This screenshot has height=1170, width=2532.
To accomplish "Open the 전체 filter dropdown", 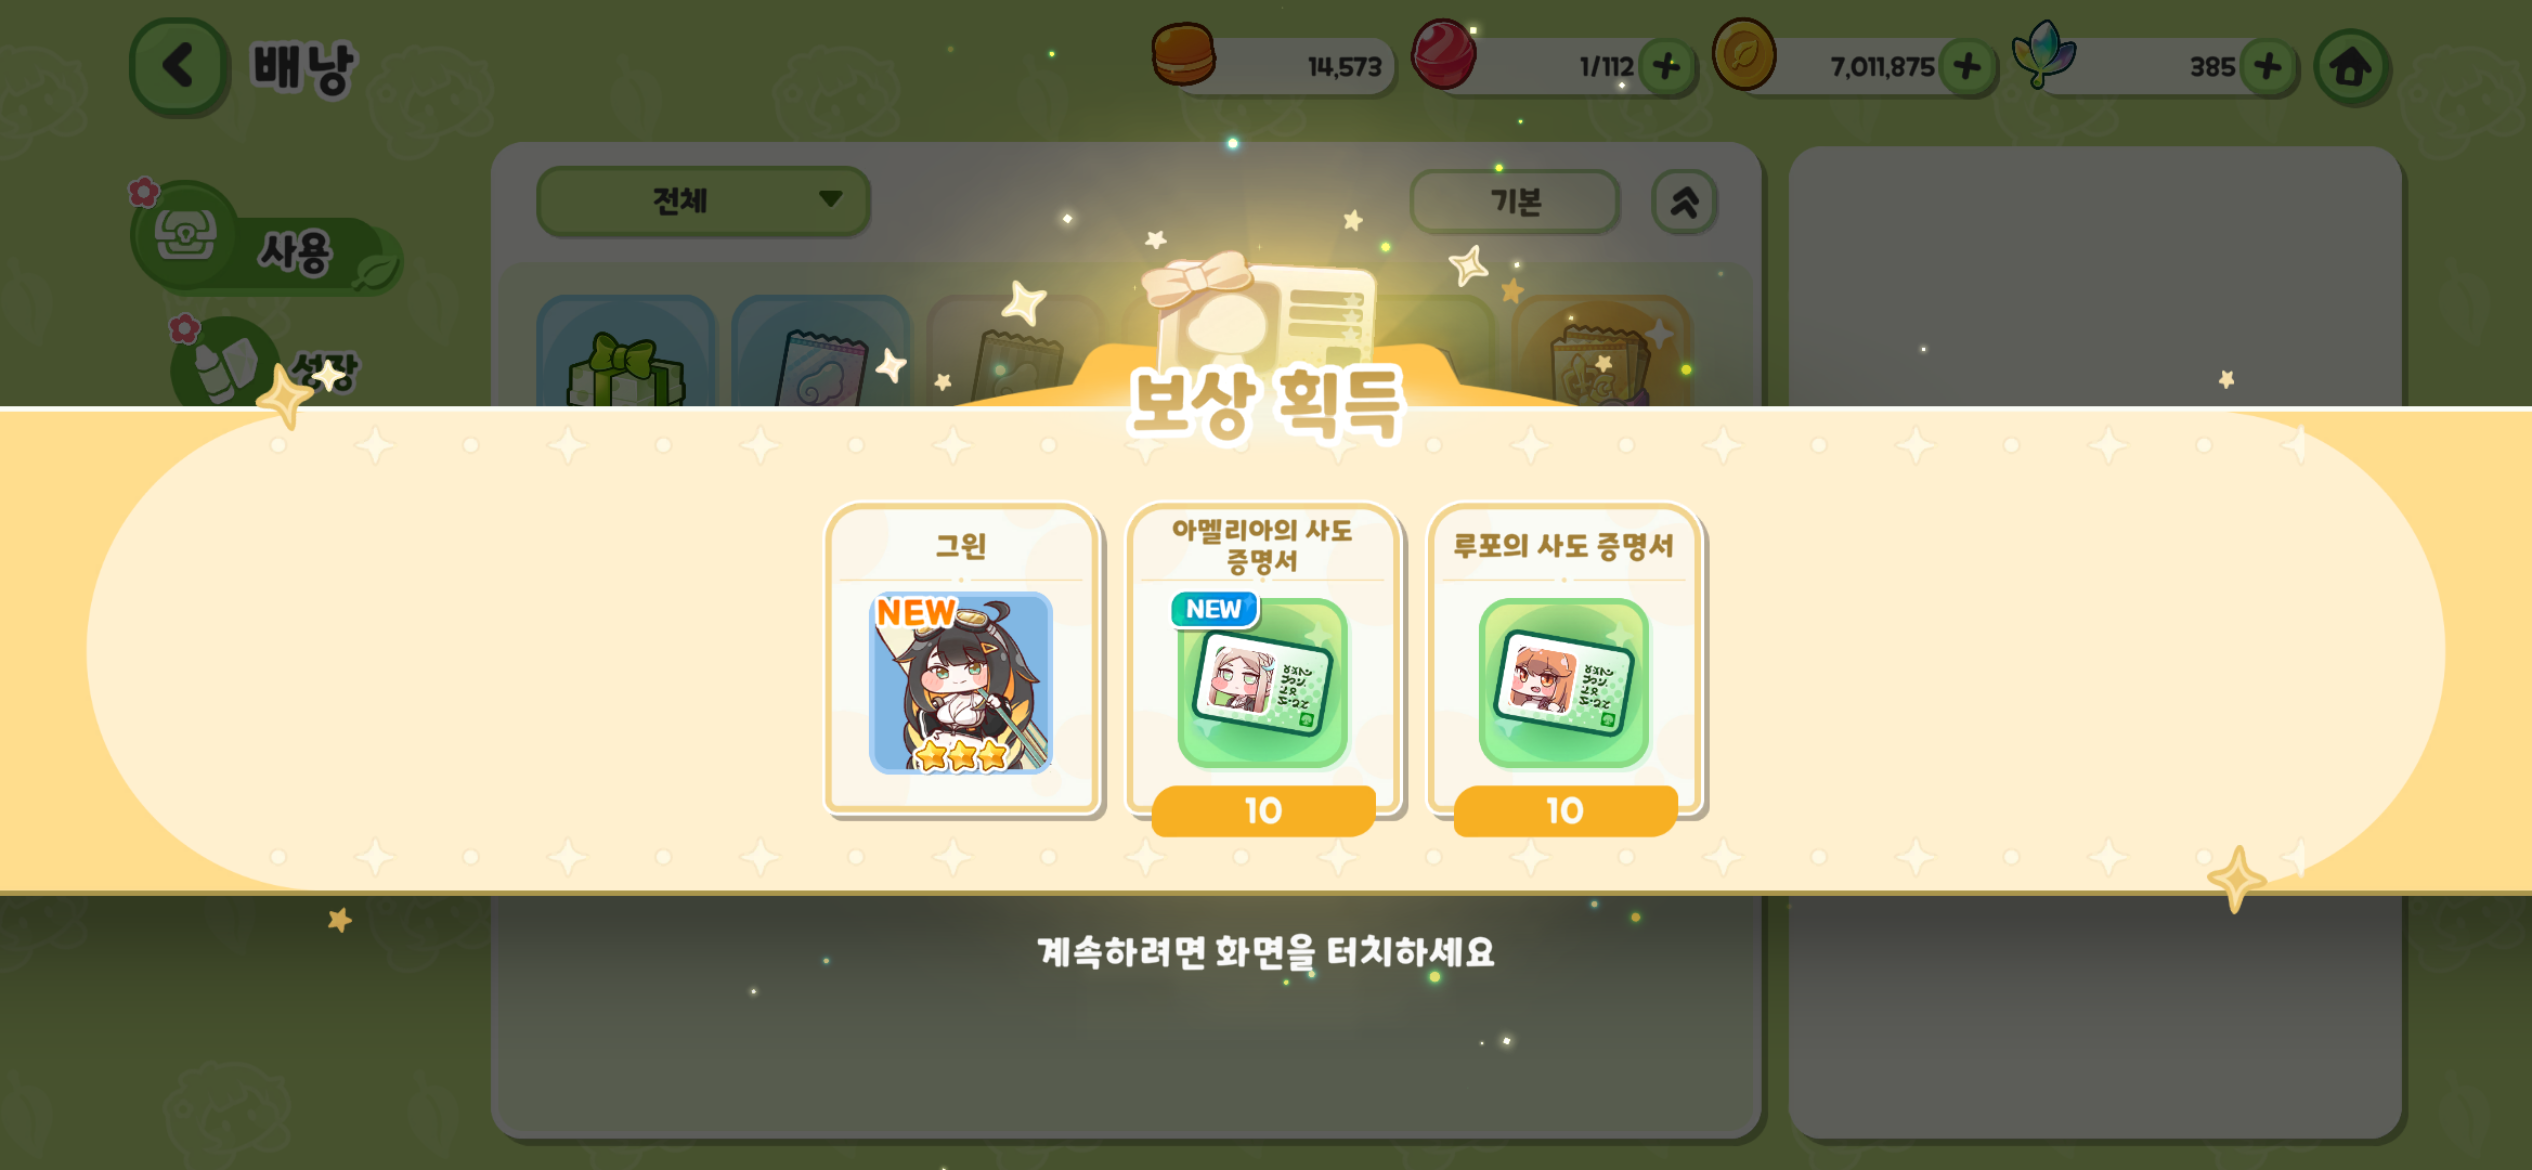I will tap(702, 201).
